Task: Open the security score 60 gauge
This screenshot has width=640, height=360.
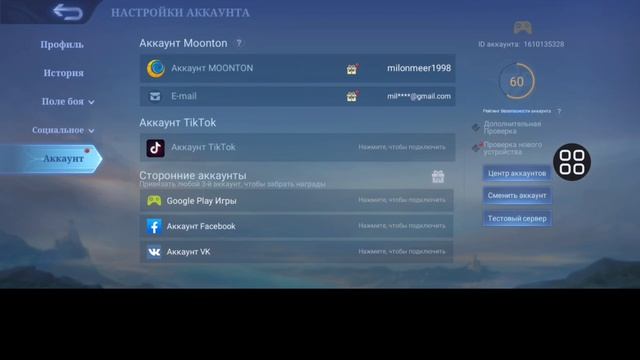Action: tap(517, 81)
